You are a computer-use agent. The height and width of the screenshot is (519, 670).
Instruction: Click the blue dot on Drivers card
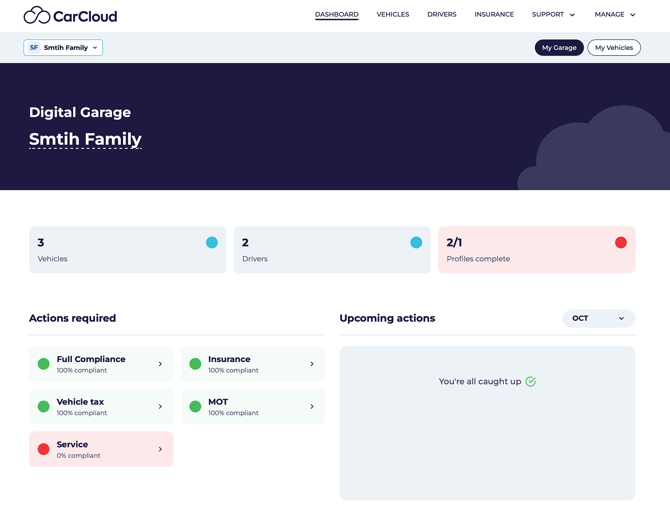point(416,242)
